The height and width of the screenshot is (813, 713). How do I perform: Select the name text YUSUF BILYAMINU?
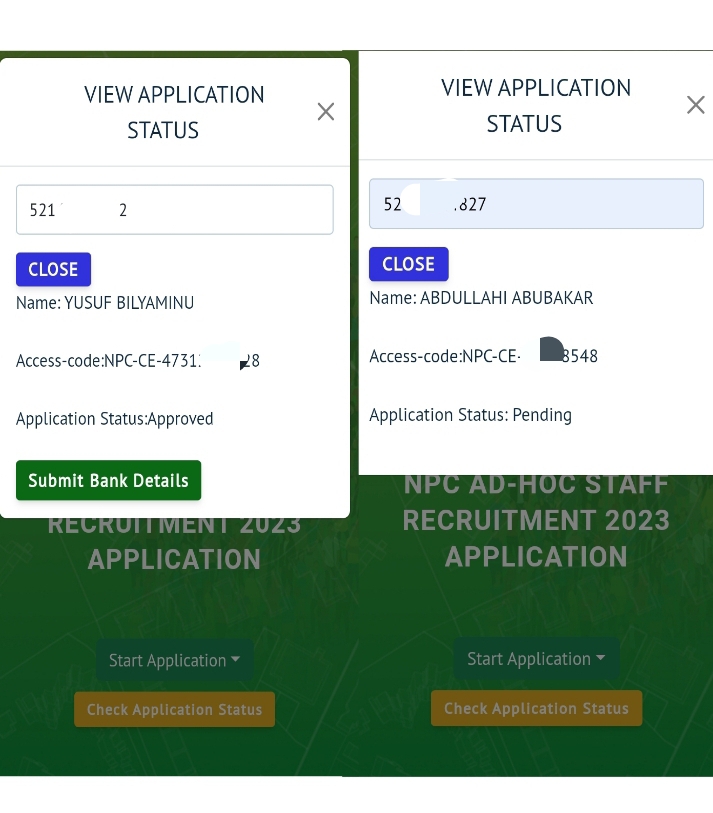point(129,302)
